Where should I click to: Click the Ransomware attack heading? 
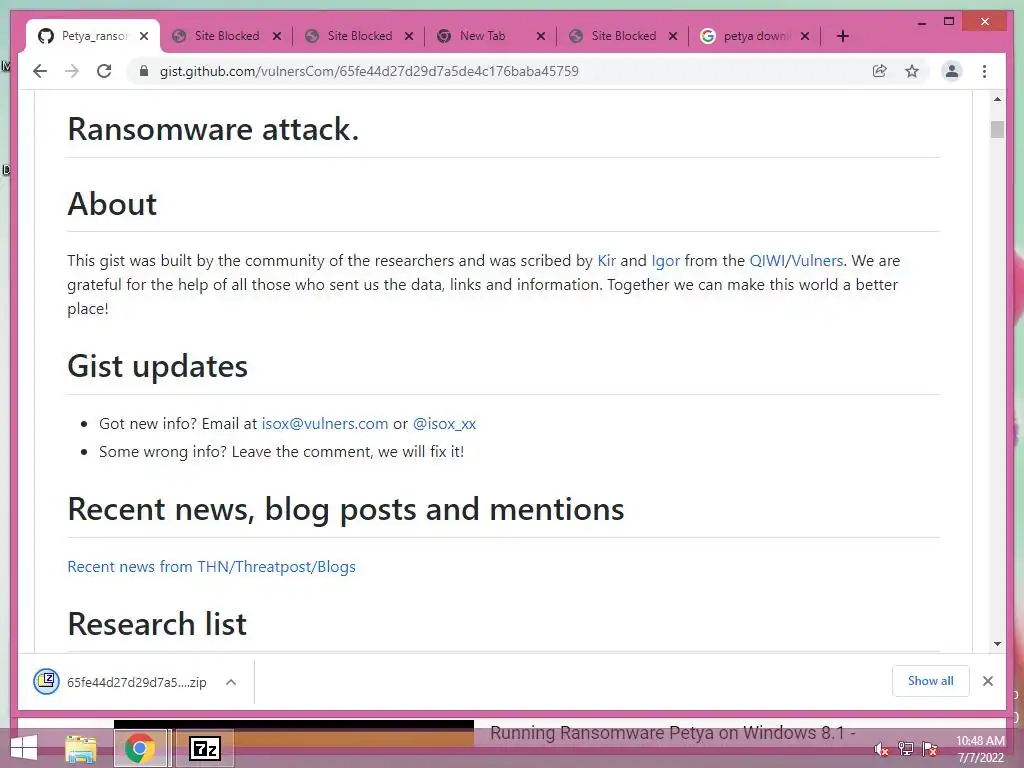(x=213, y=129)
